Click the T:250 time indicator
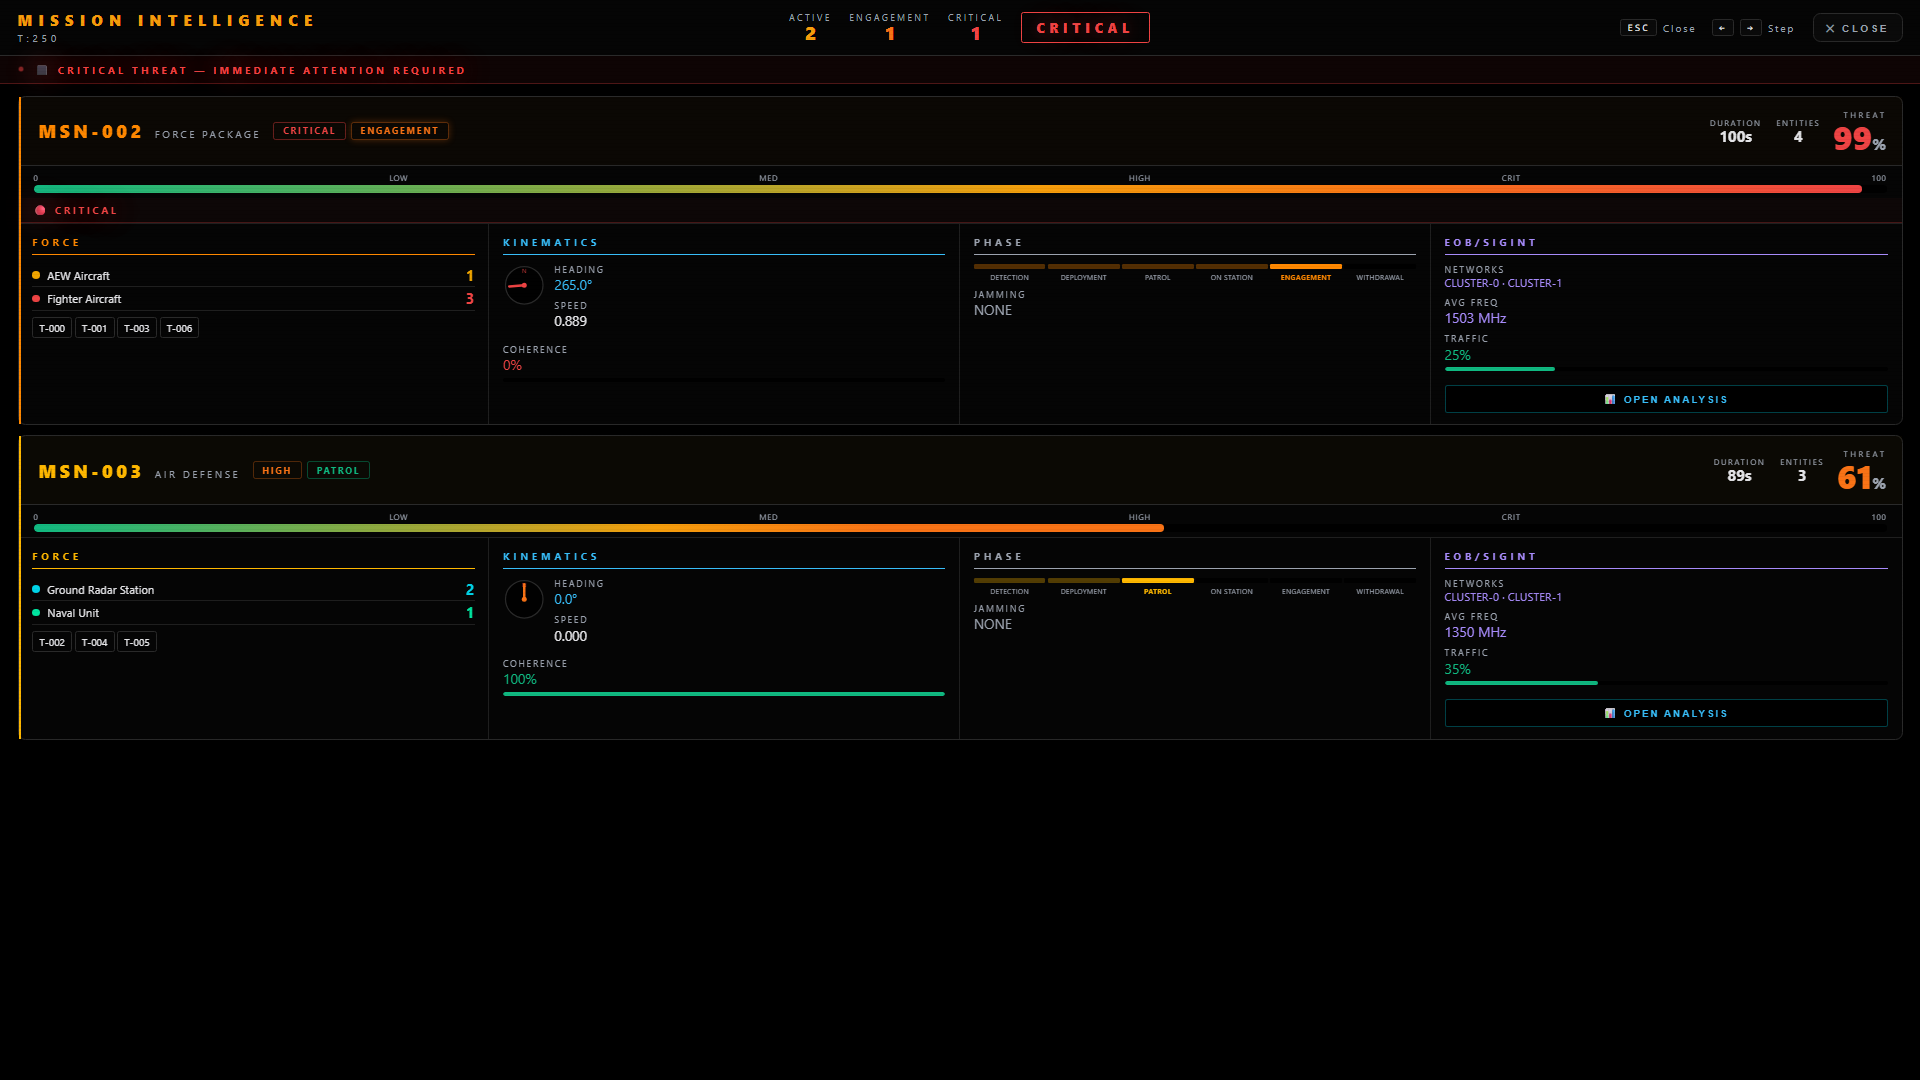The width and height of the screenshot is (1920, 1080). coord(38,39)
